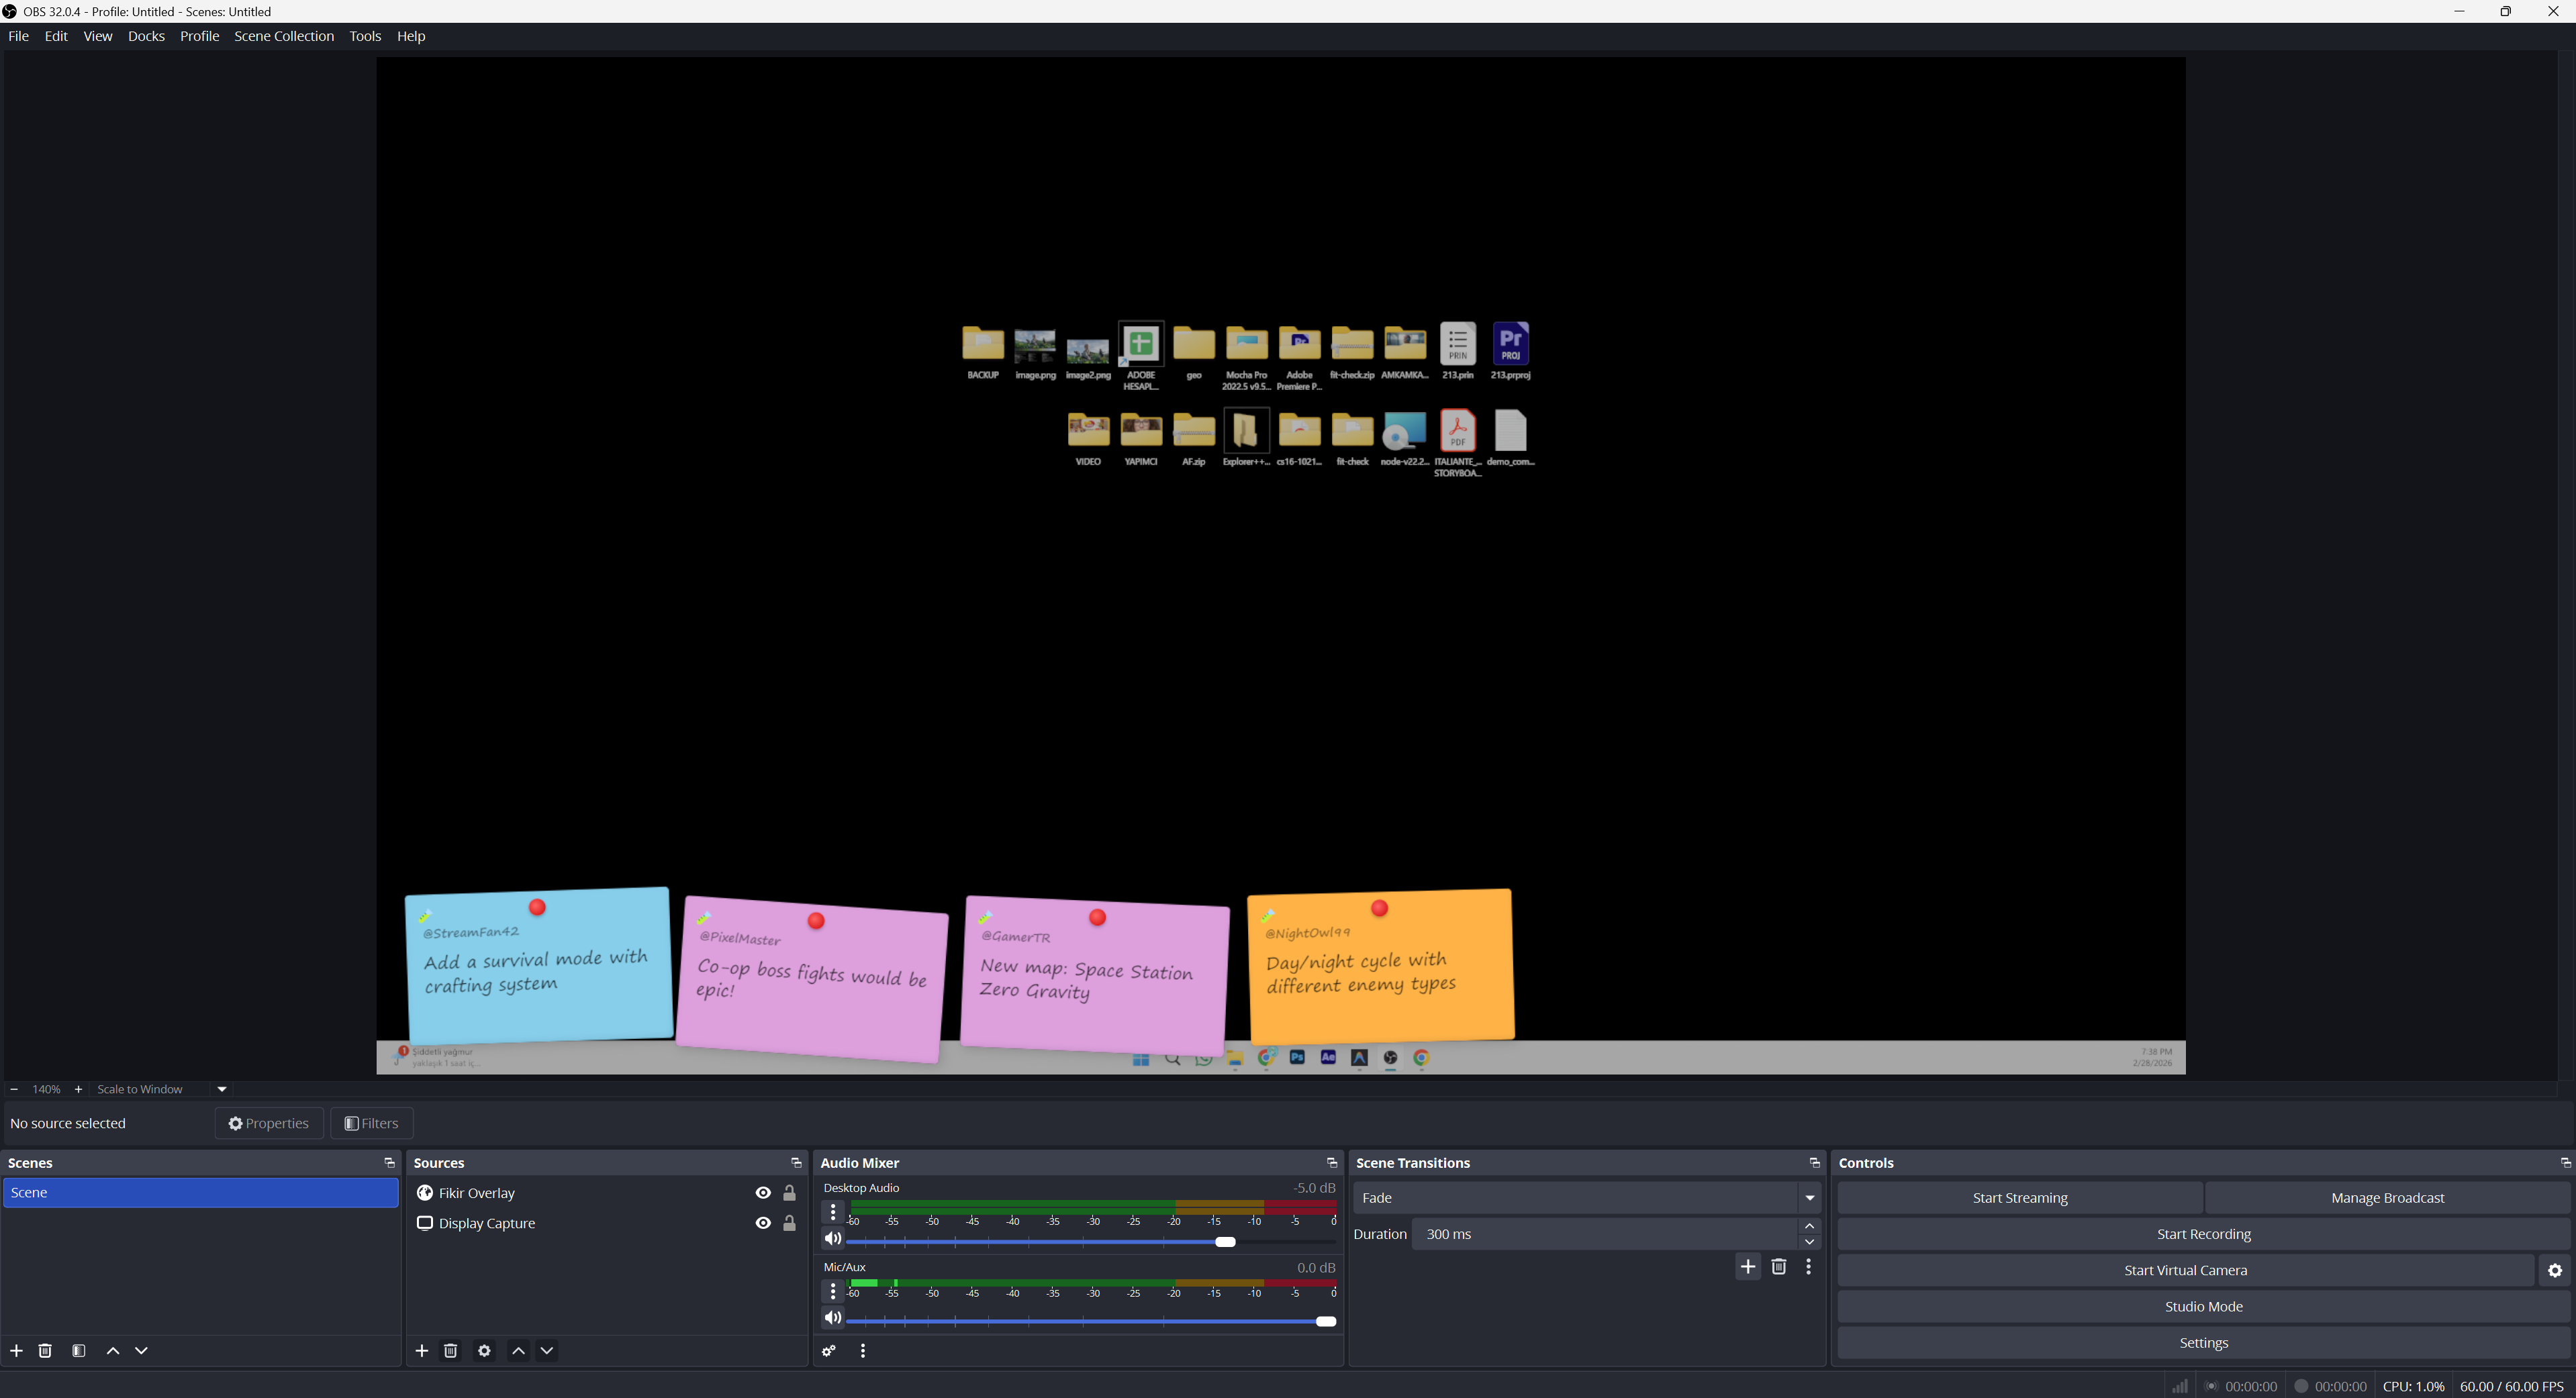Screen dimensions: 2576x1398
Task: Click Manage Broadcast button
Action: click(2388, 1198)
